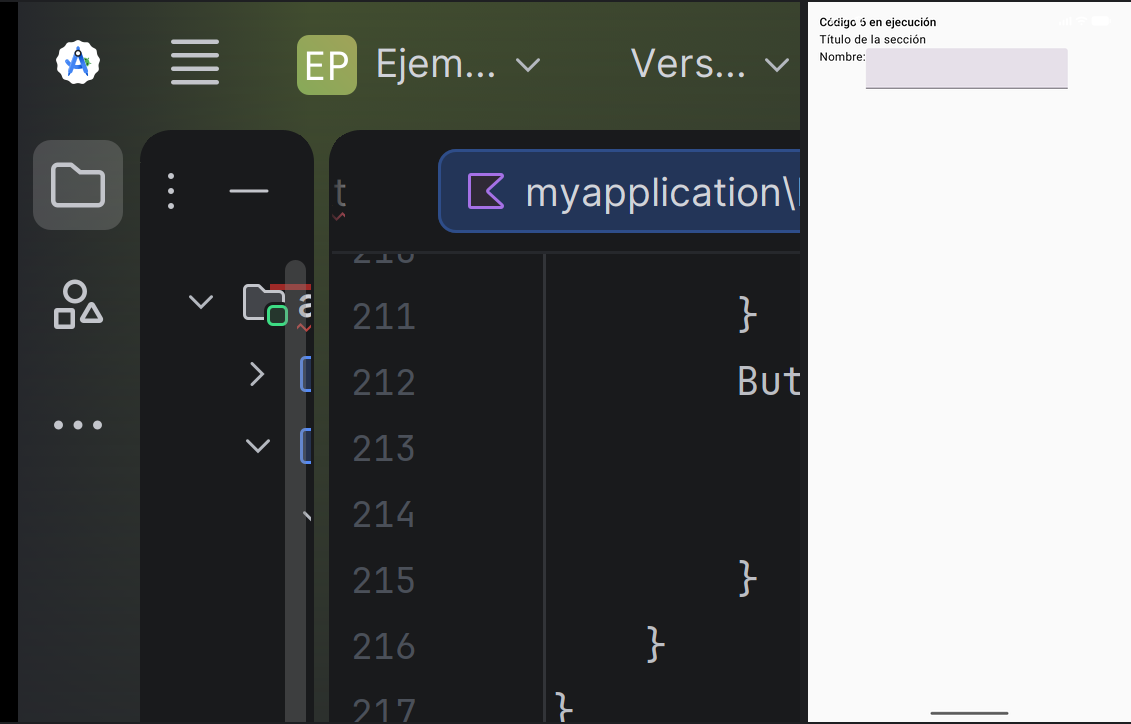Click the Android Studio logo icon

(78, 63)
